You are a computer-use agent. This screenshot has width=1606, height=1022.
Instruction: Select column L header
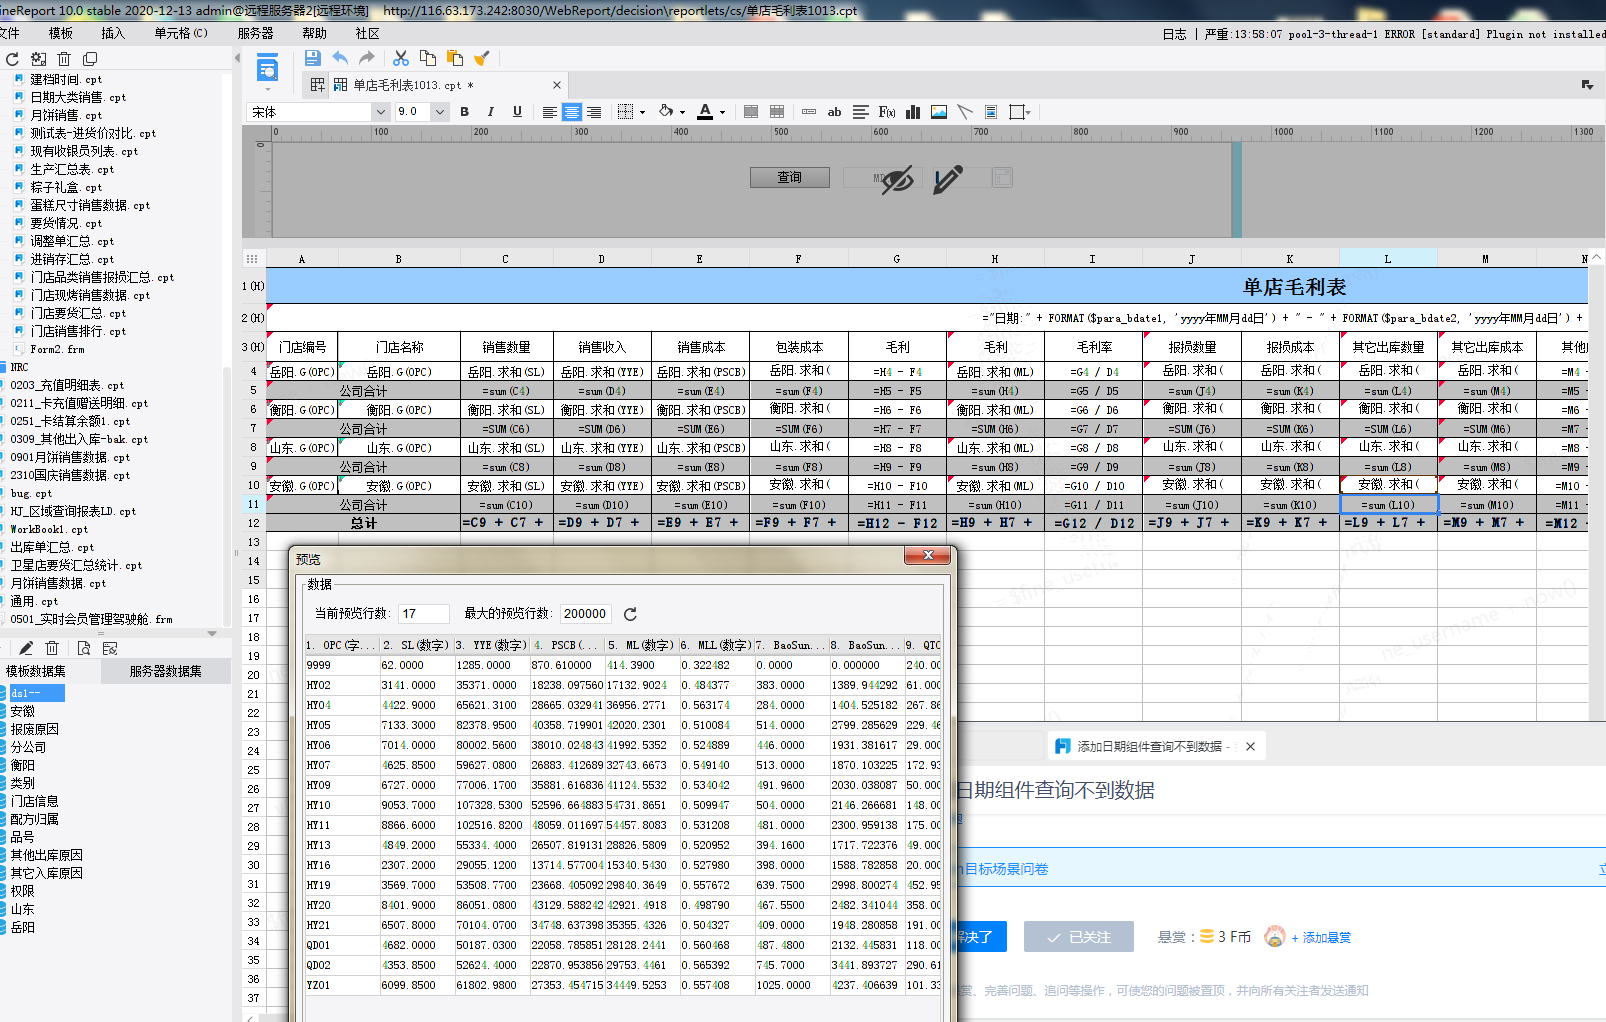tap(1388, 259)
